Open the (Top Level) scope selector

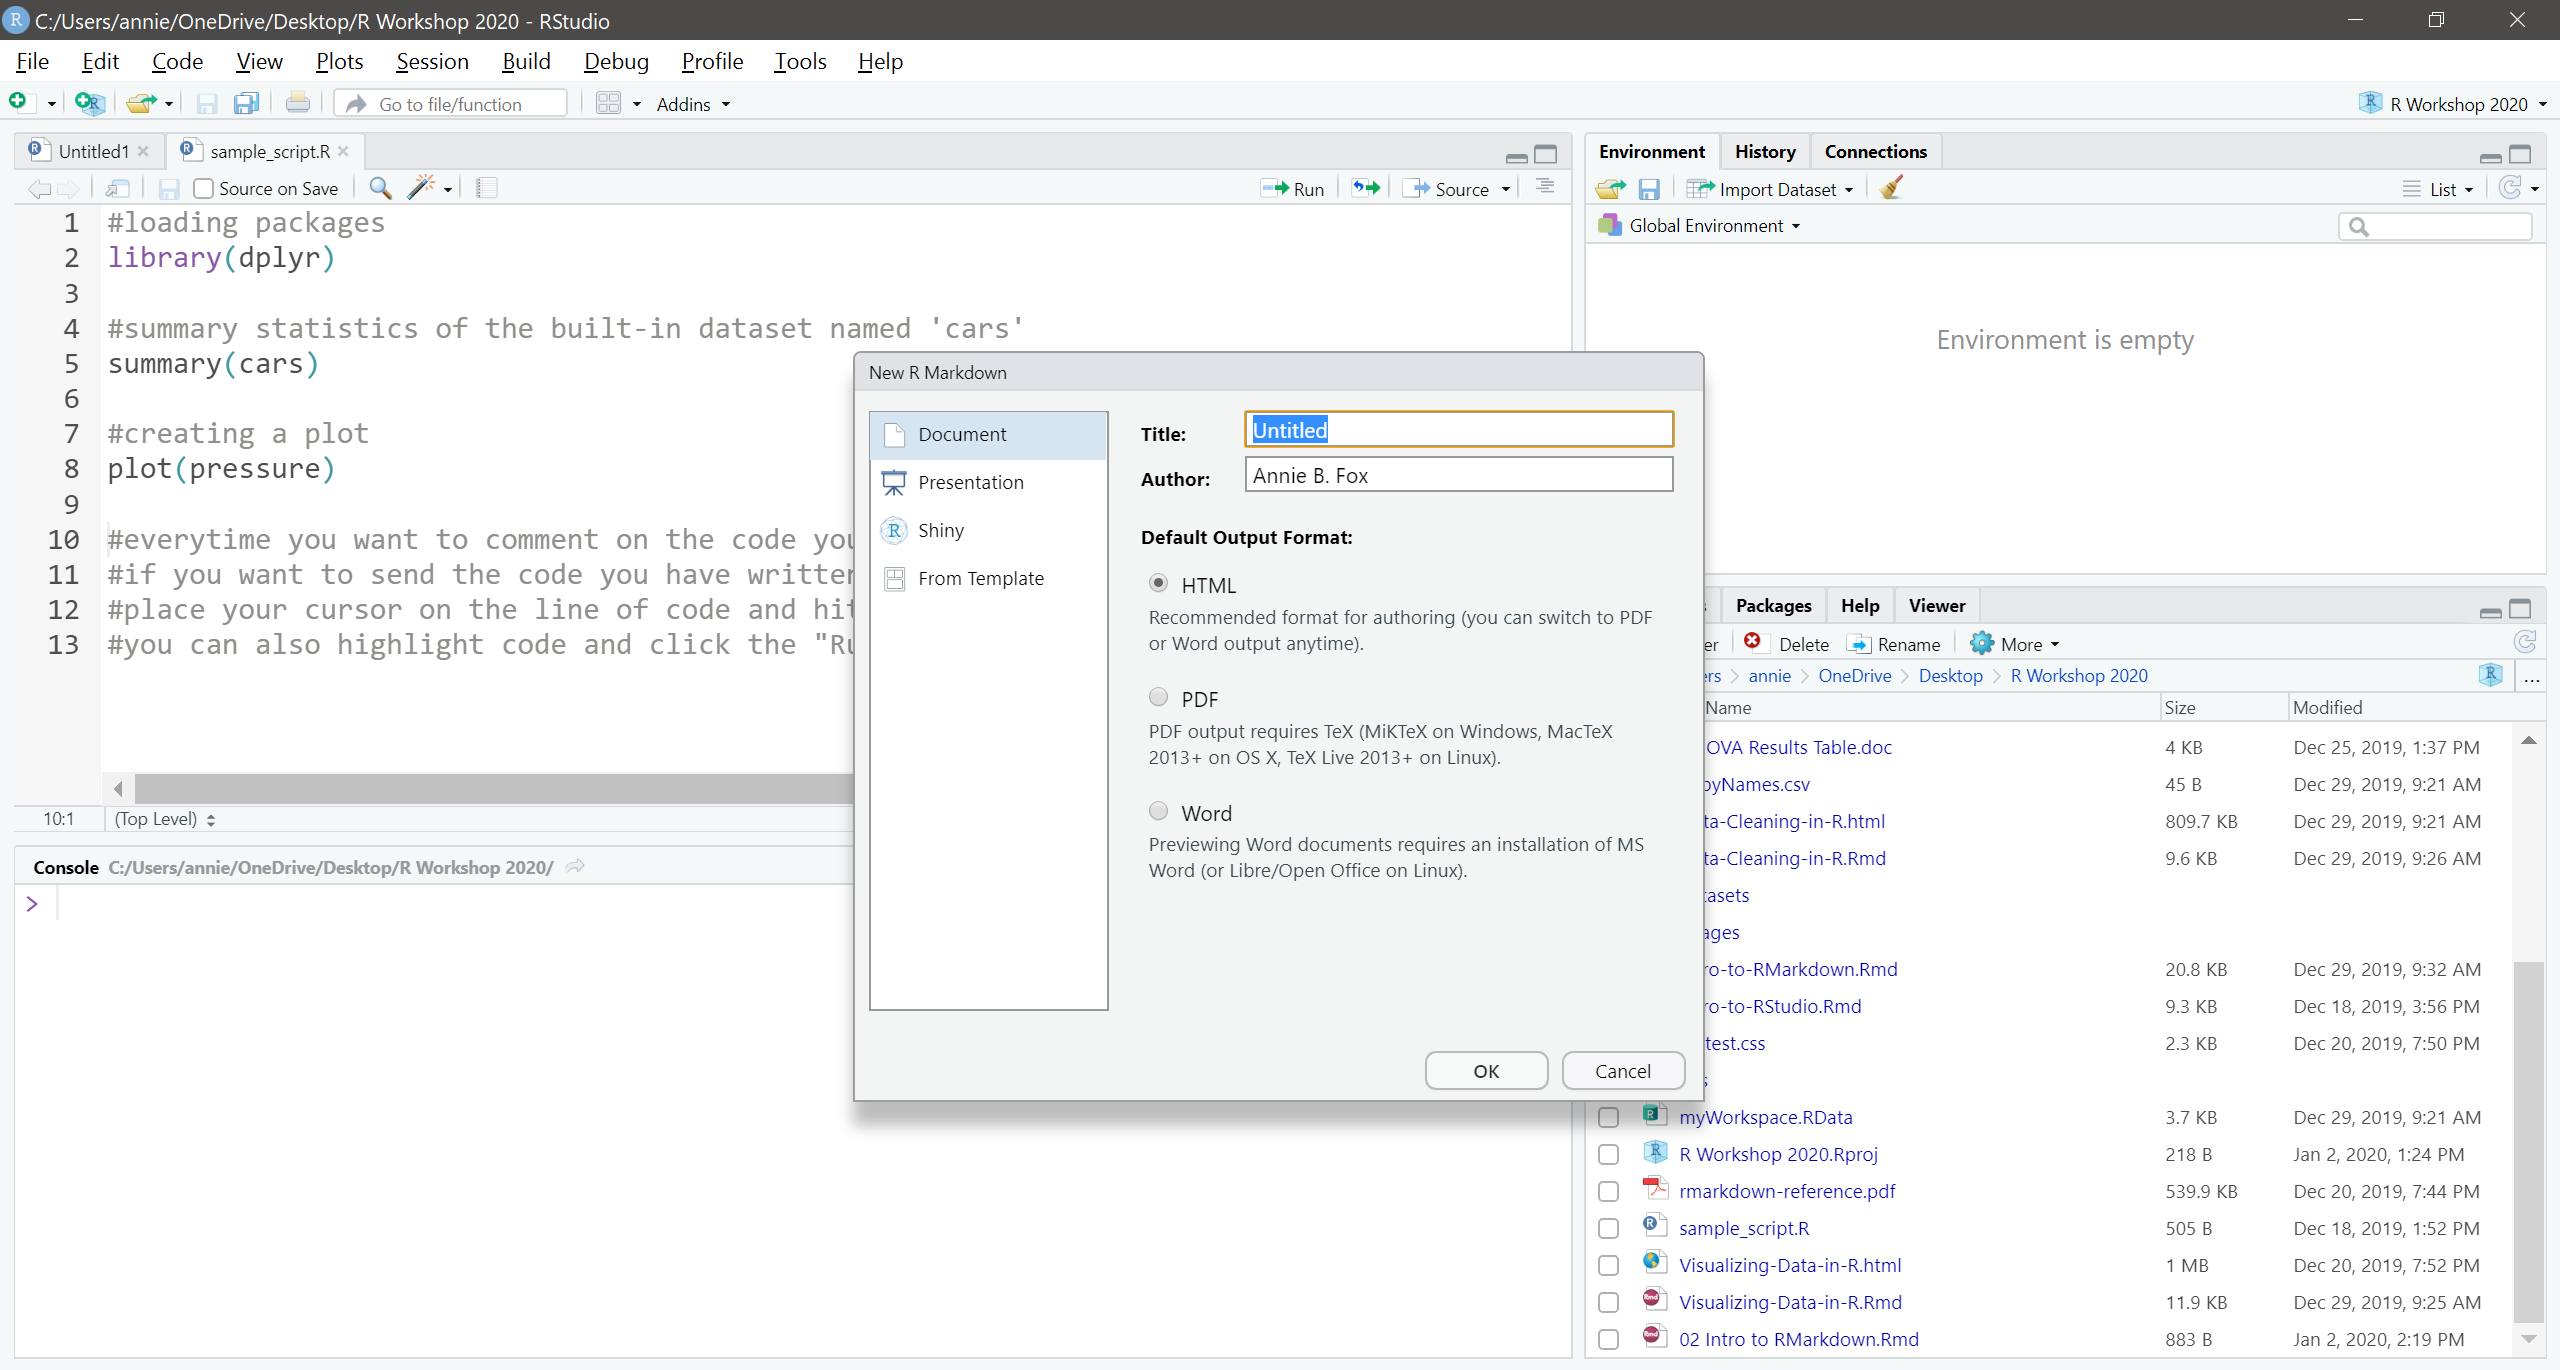coord(164,819)
